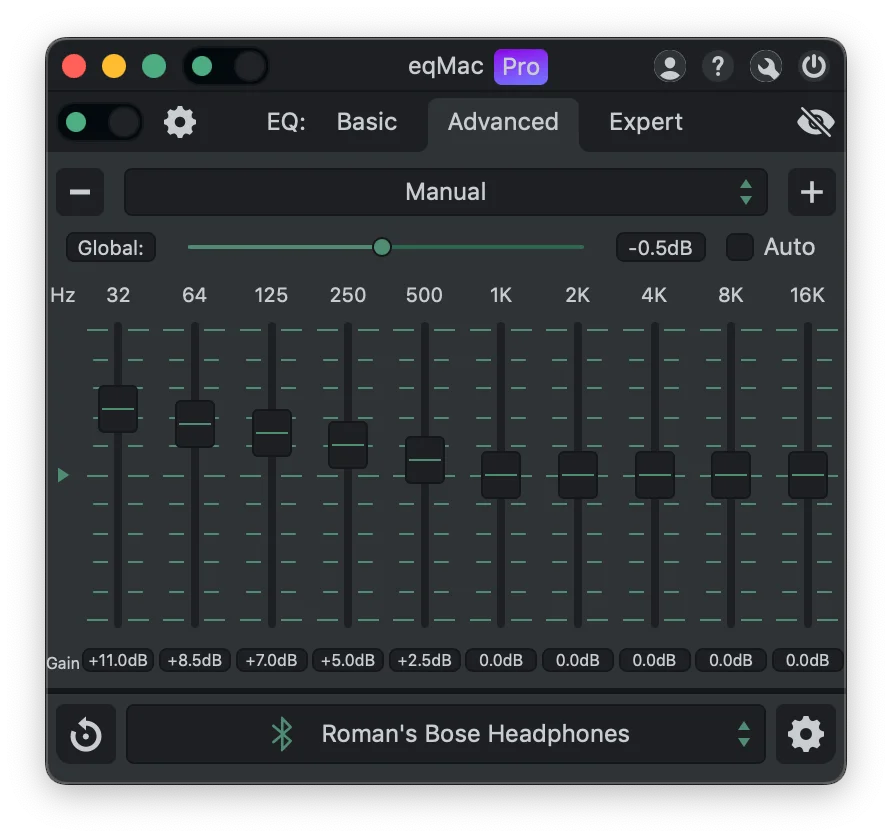Click the +5.0dB gain field

[348, 660]
